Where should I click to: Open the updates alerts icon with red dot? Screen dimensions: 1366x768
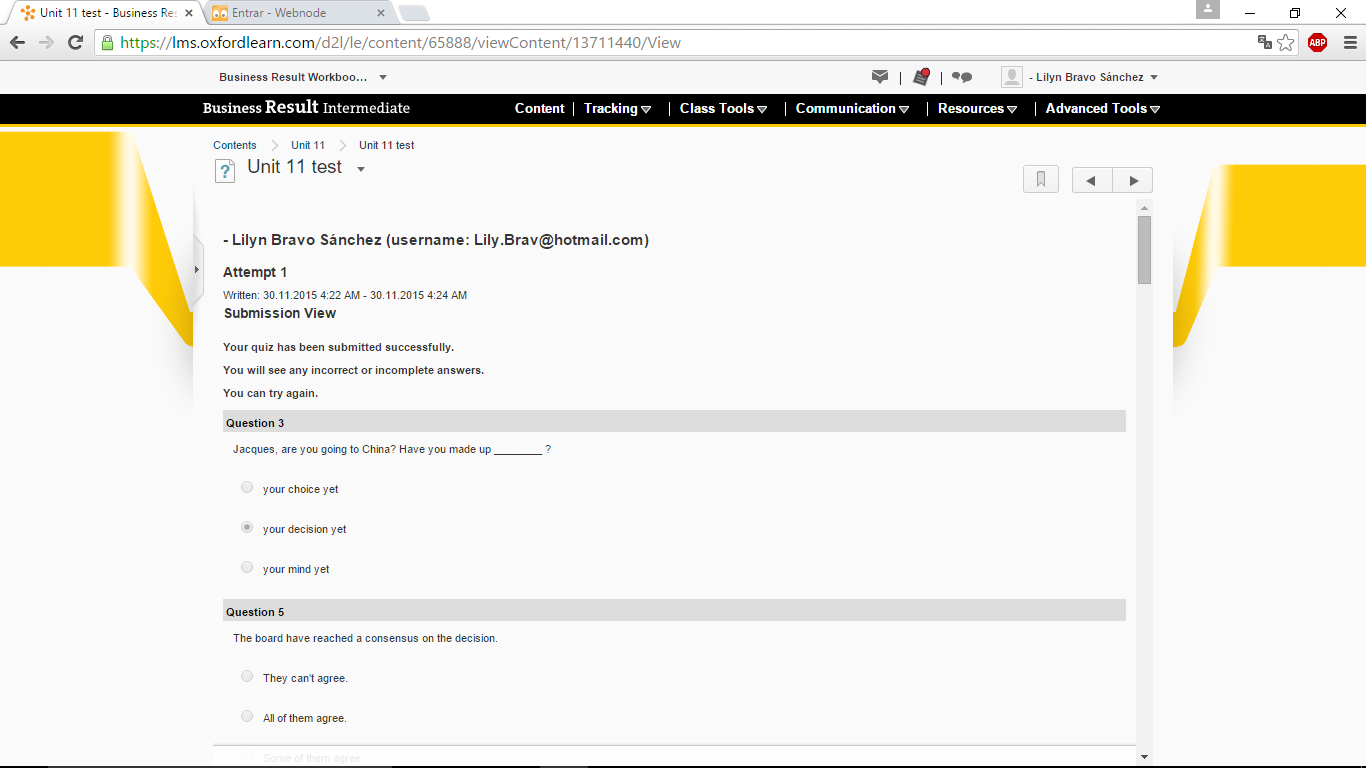[x=921, y=77]
